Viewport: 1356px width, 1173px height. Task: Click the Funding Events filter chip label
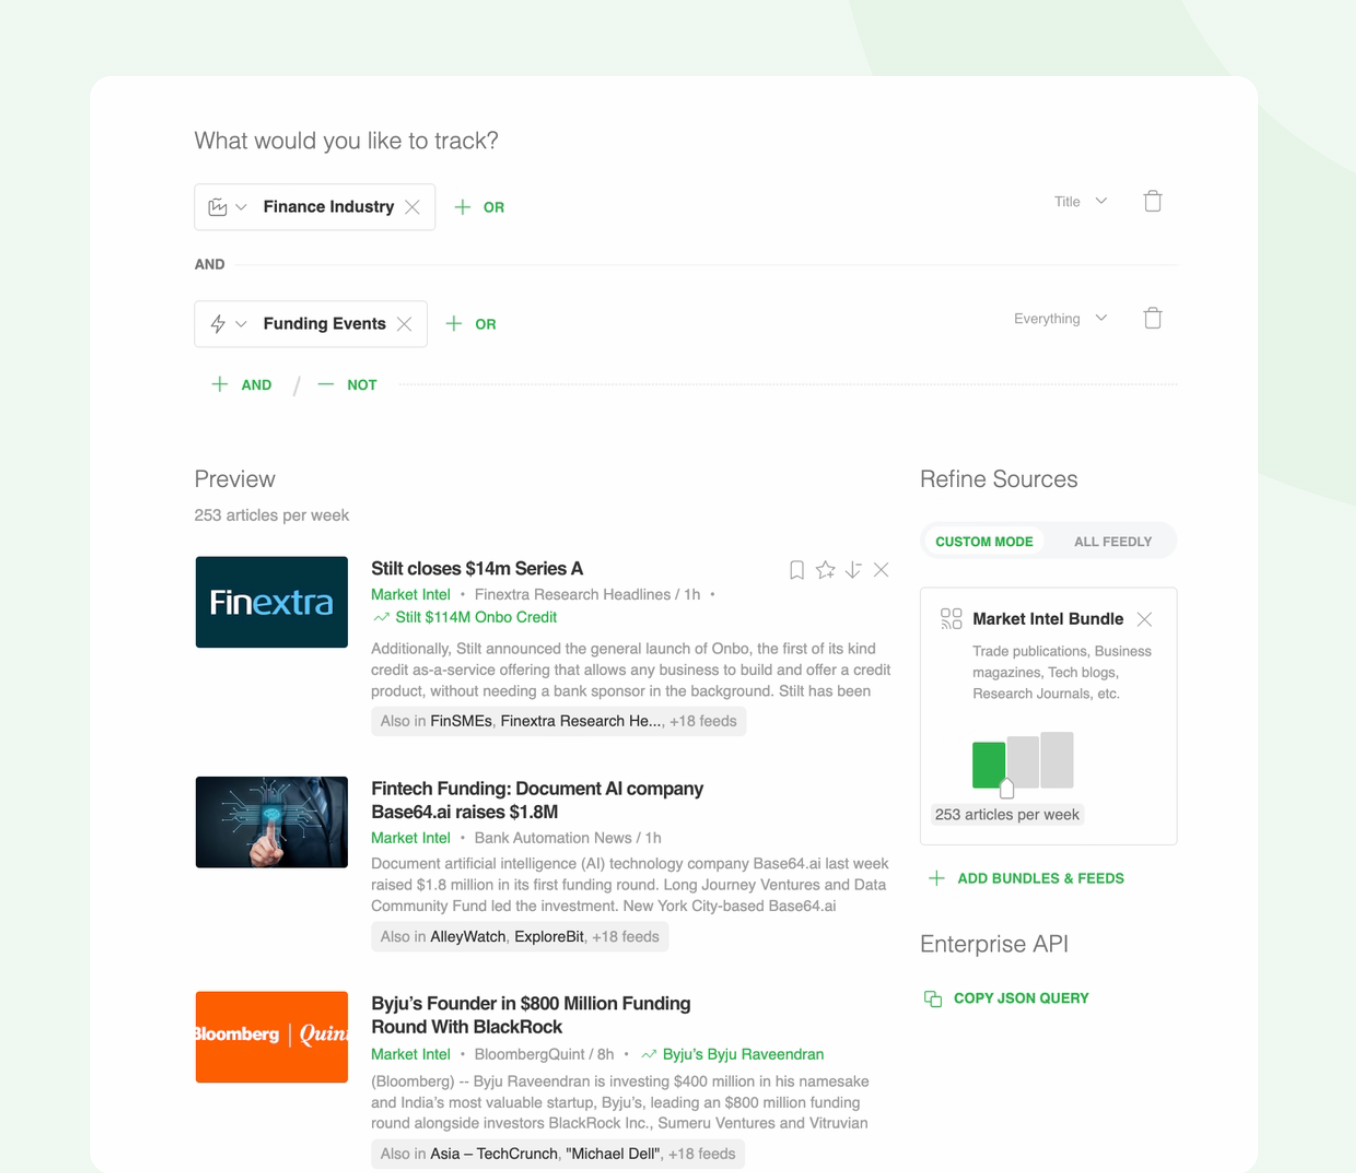(x=324, y=324)
